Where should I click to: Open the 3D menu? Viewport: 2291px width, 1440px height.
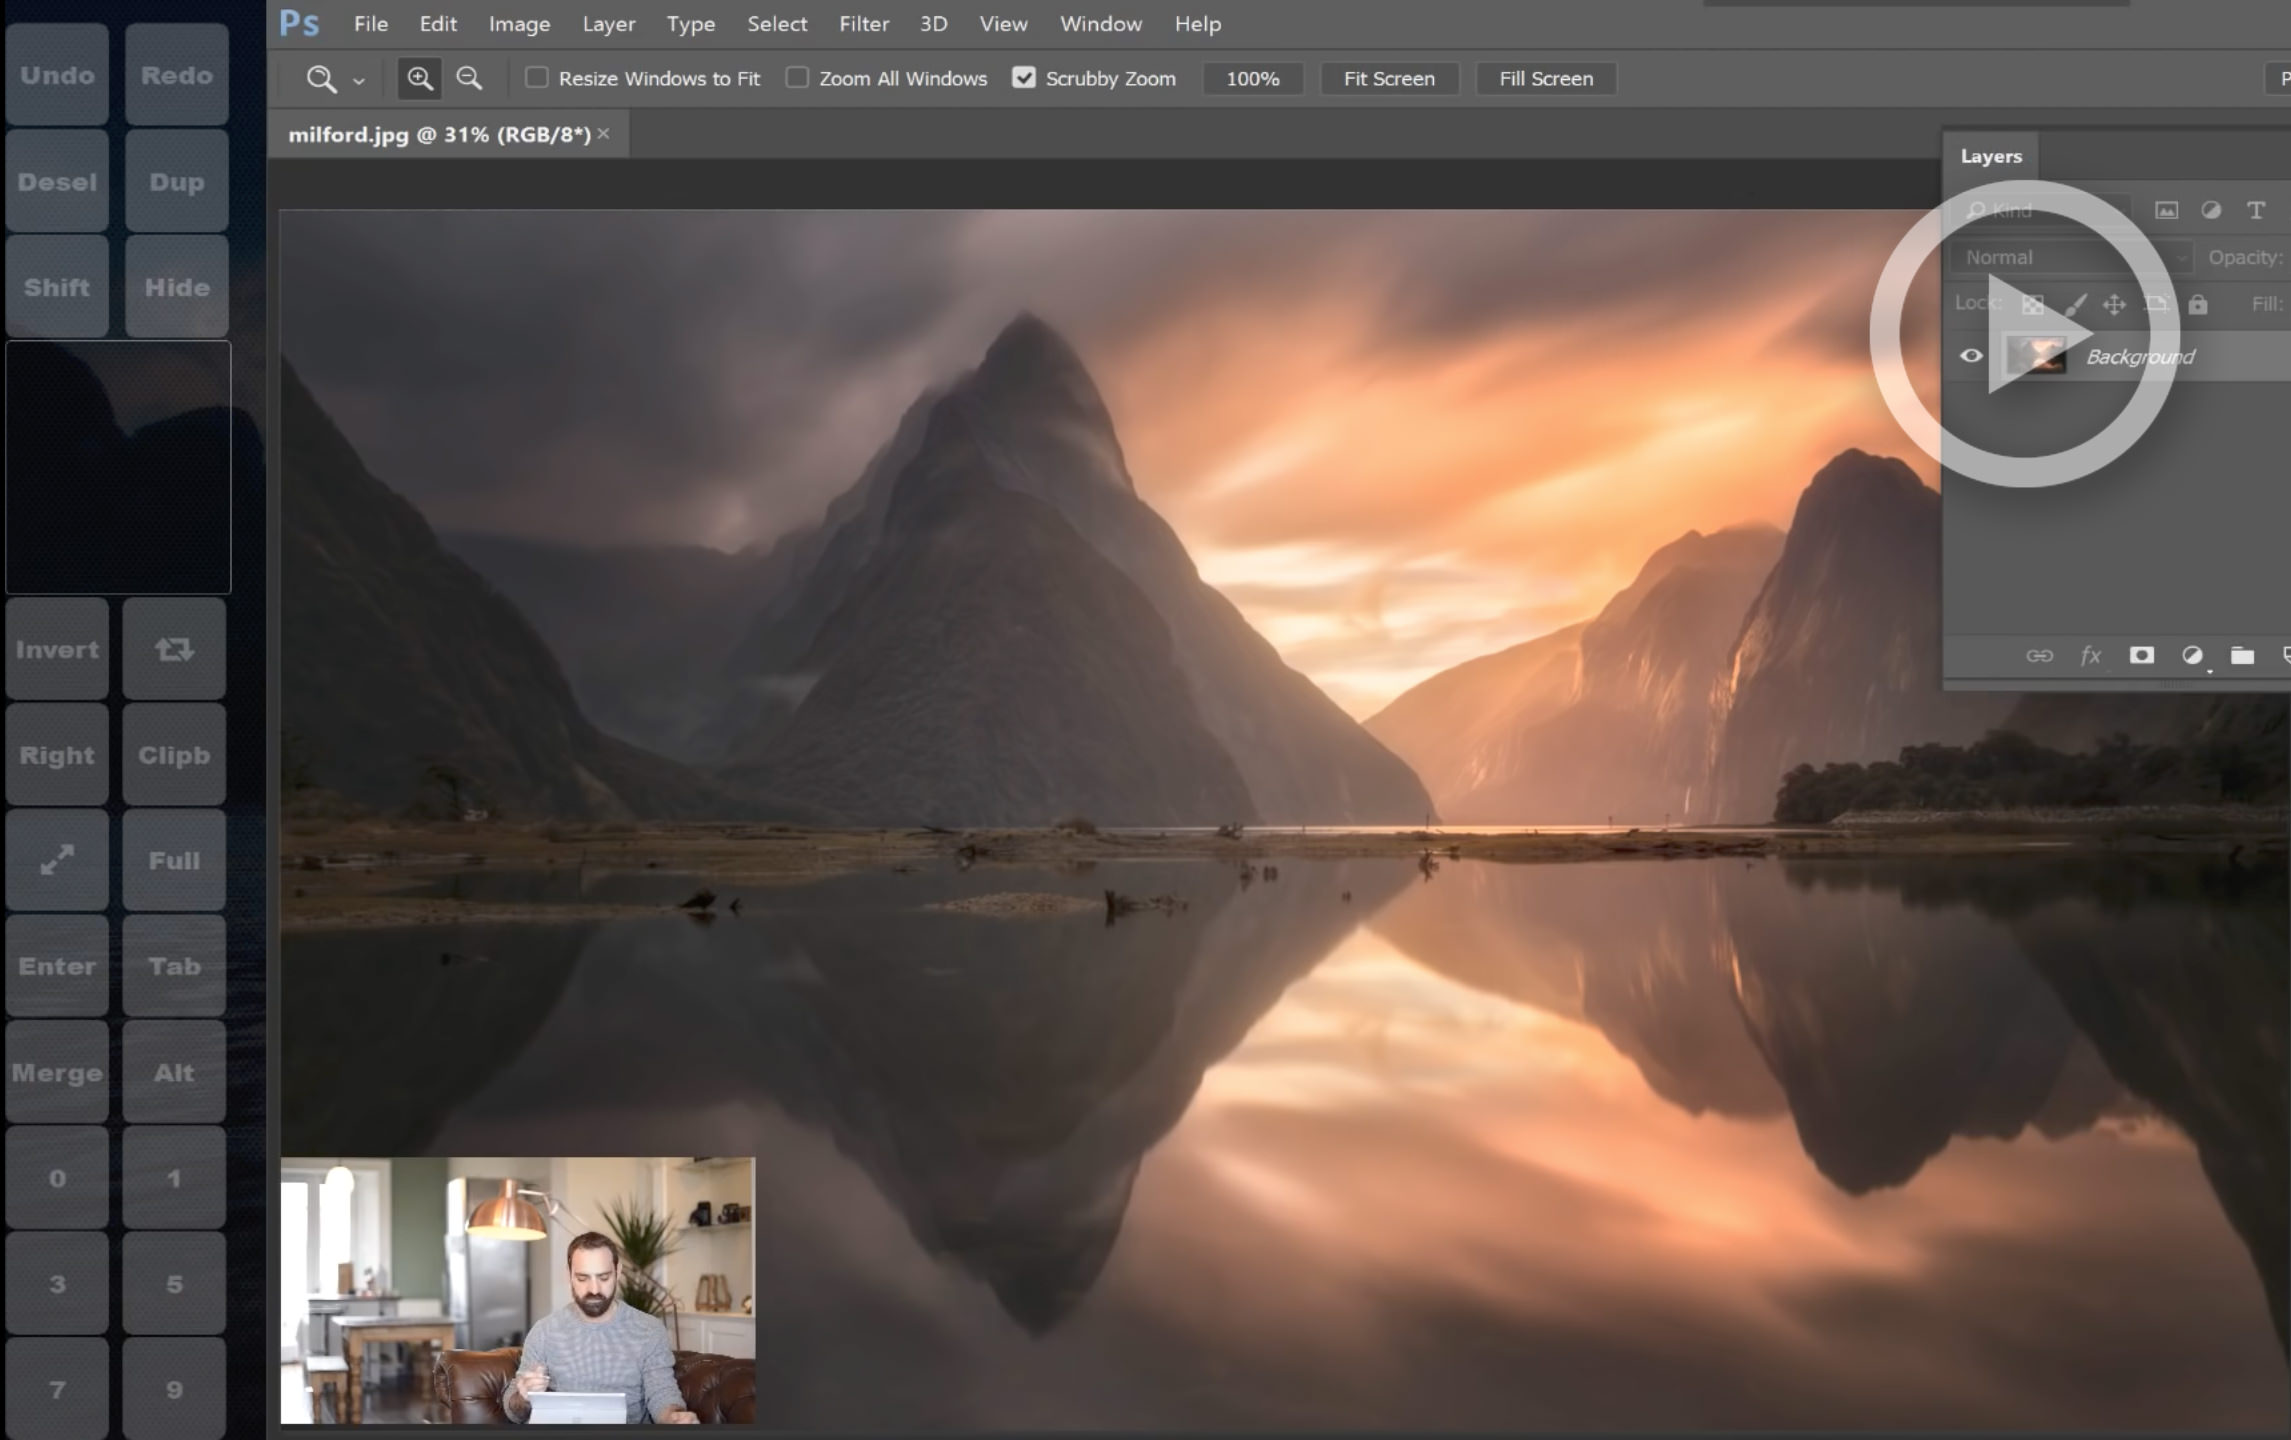(933, 23)
